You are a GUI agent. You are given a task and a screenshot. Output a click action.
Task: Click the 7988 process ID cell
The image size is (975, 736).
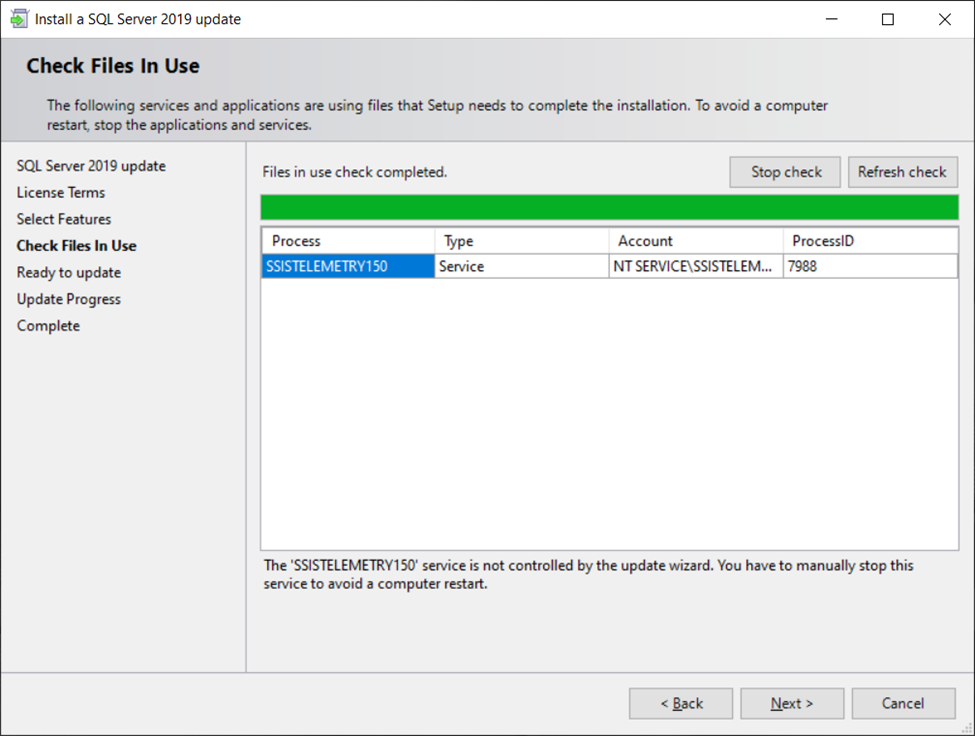(870, 266)
